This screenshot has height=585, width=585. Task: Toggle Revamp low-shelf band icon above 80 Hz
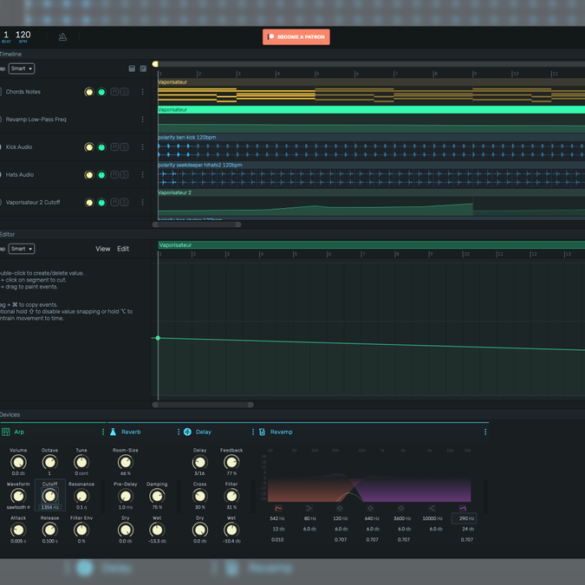309,508
